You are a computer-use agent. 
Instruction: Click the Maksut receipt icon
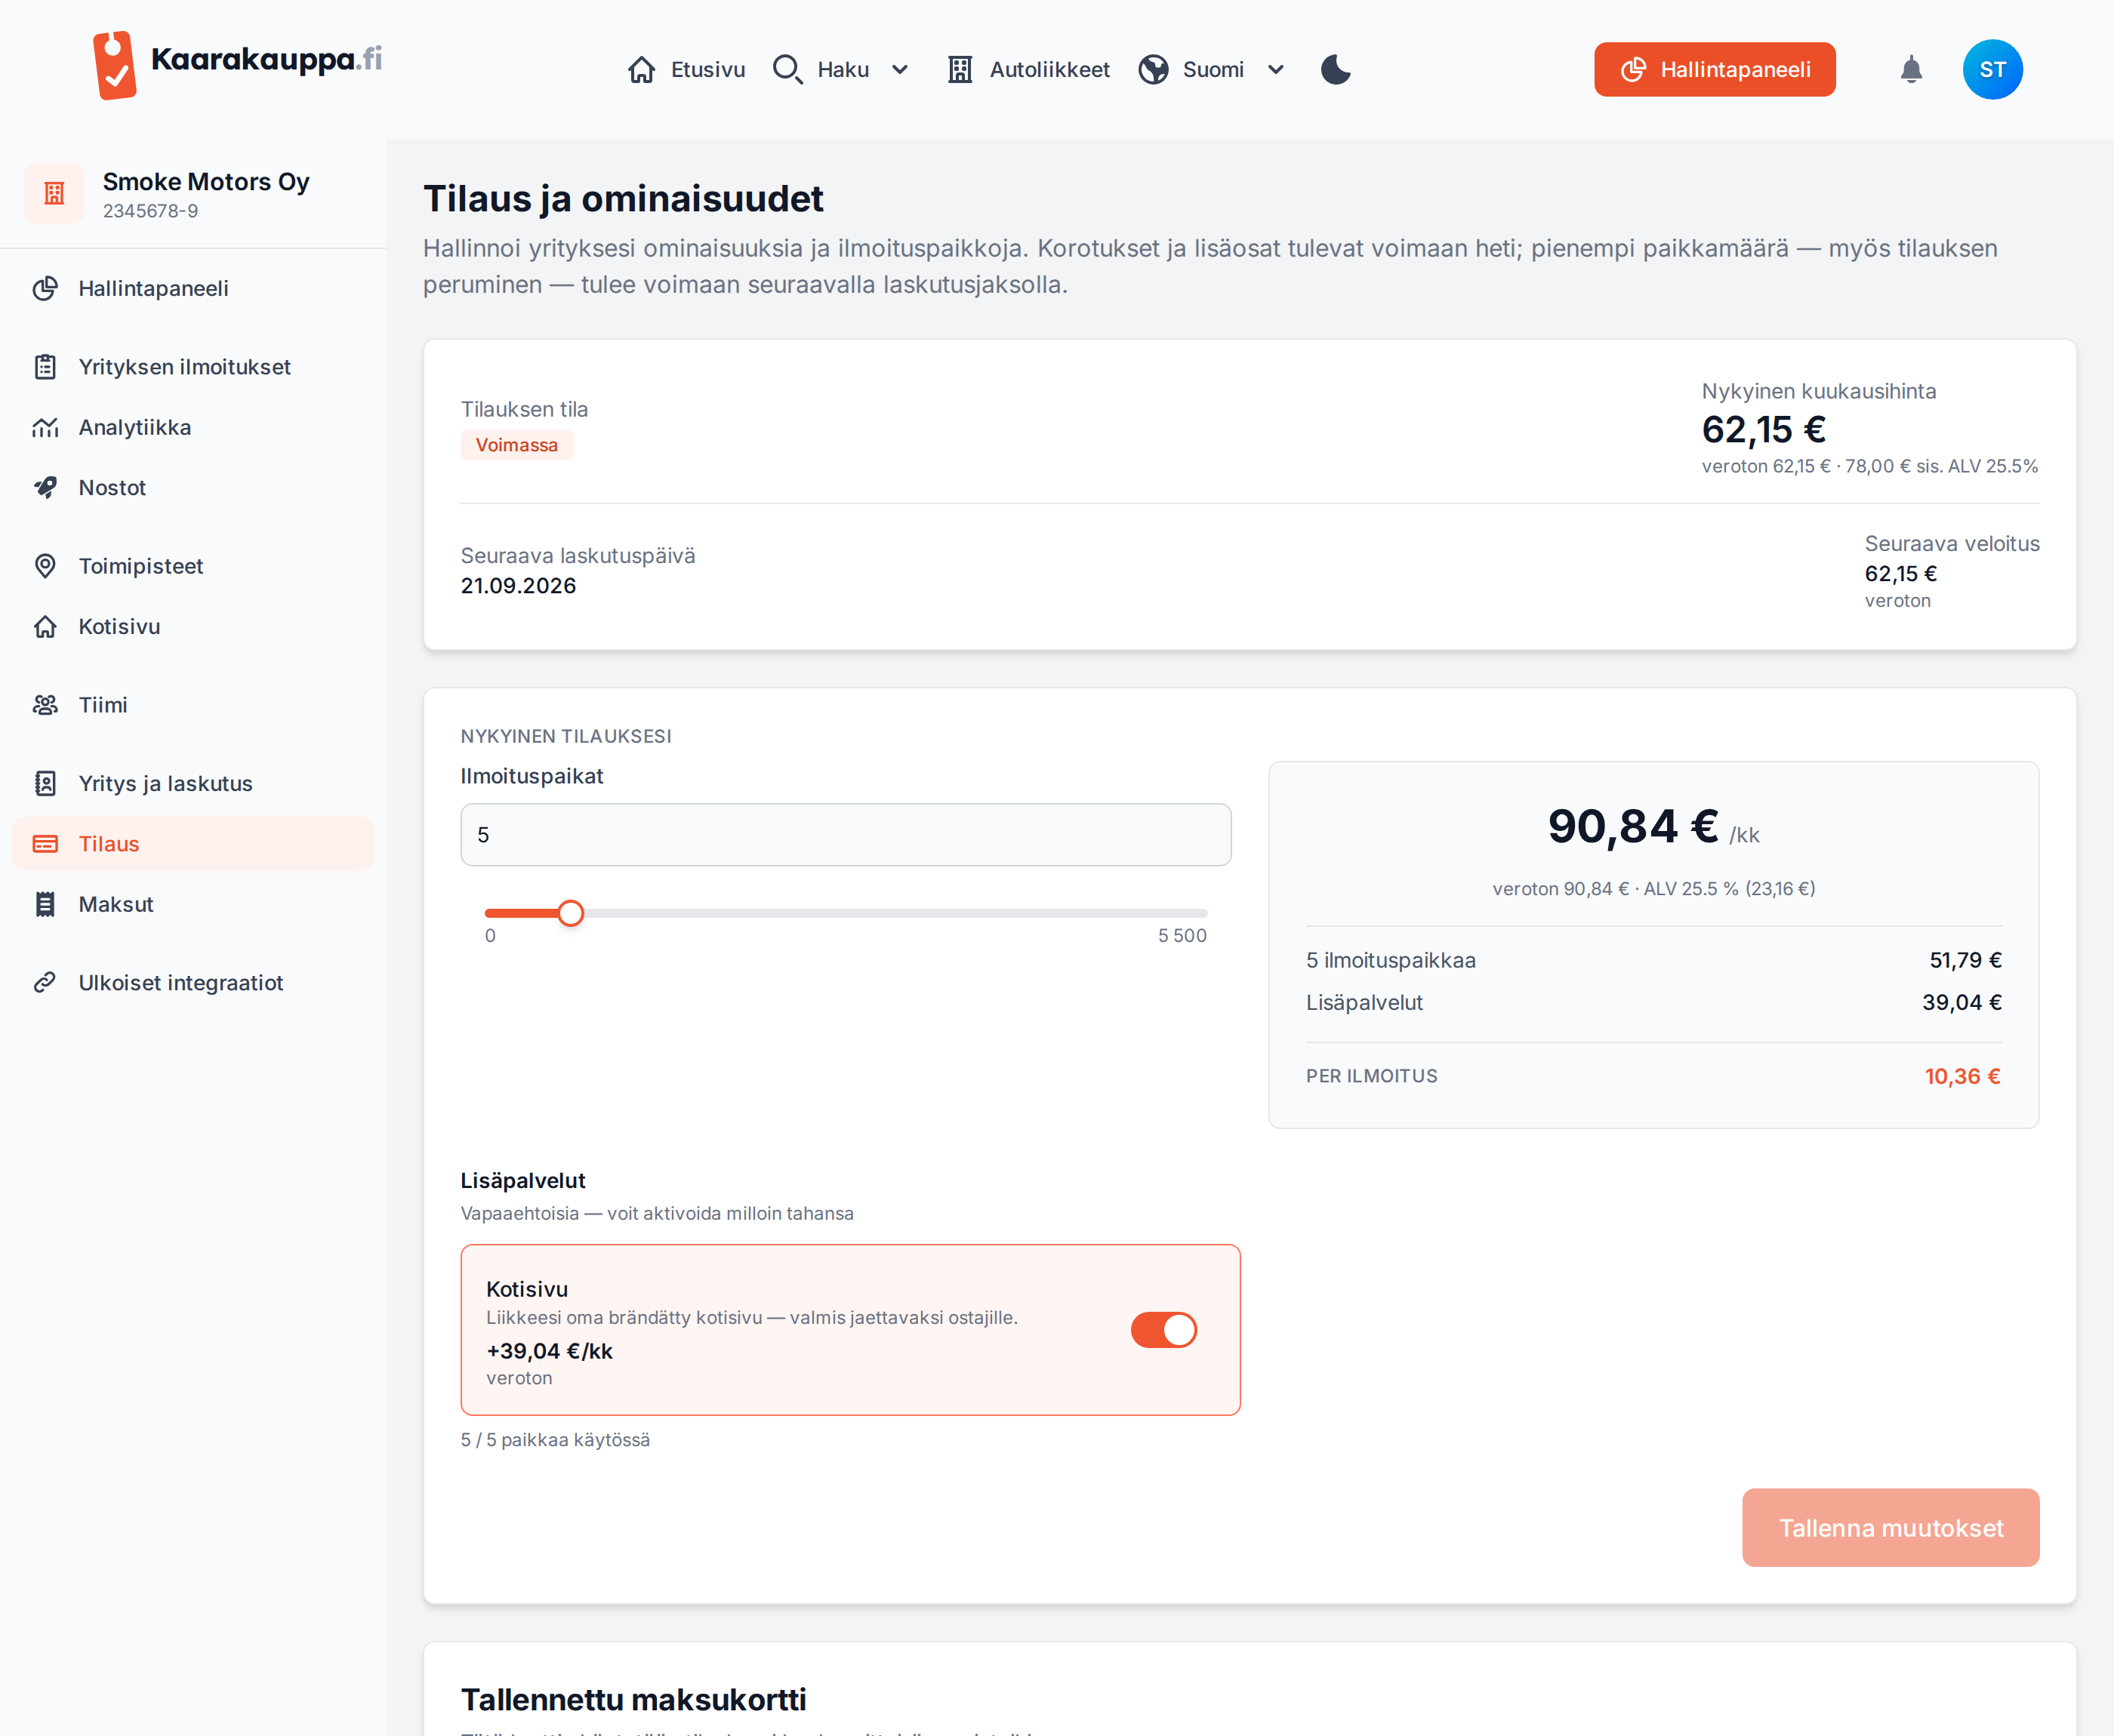click(45, 905)
